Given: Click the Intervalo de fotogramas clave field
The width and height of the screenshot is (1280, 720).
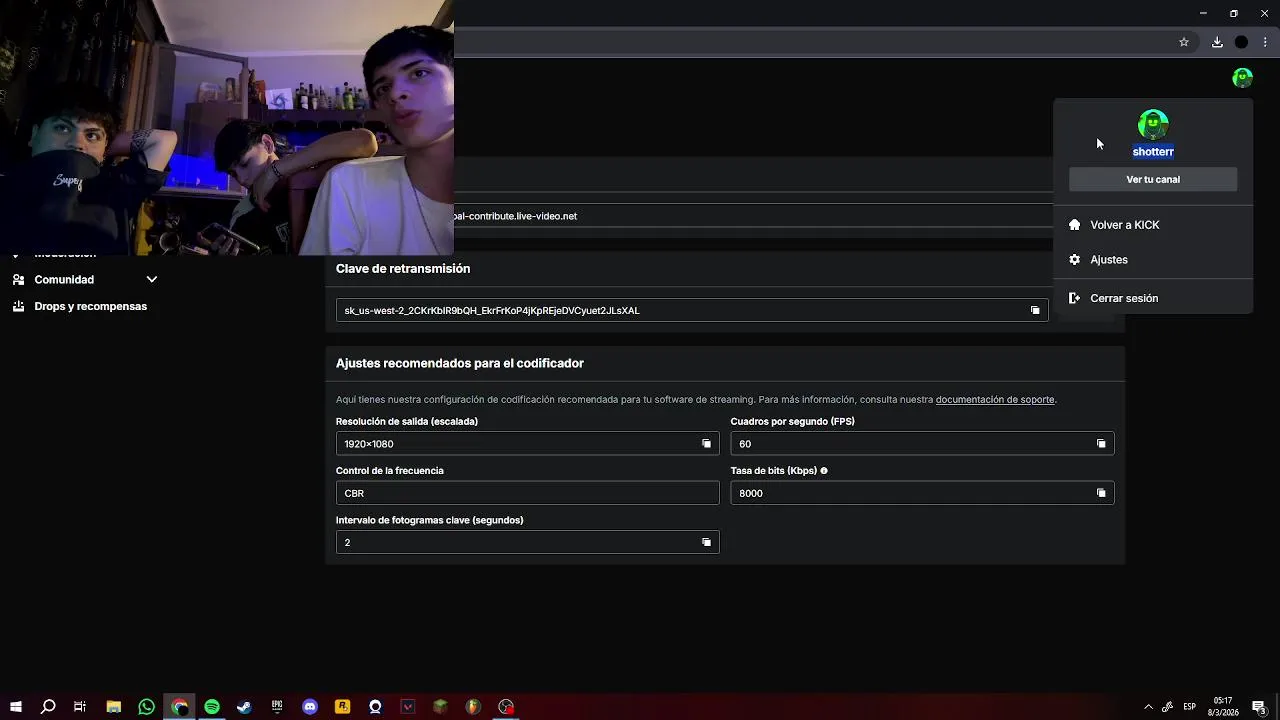Looking at the screenshot, I should 527,542.
